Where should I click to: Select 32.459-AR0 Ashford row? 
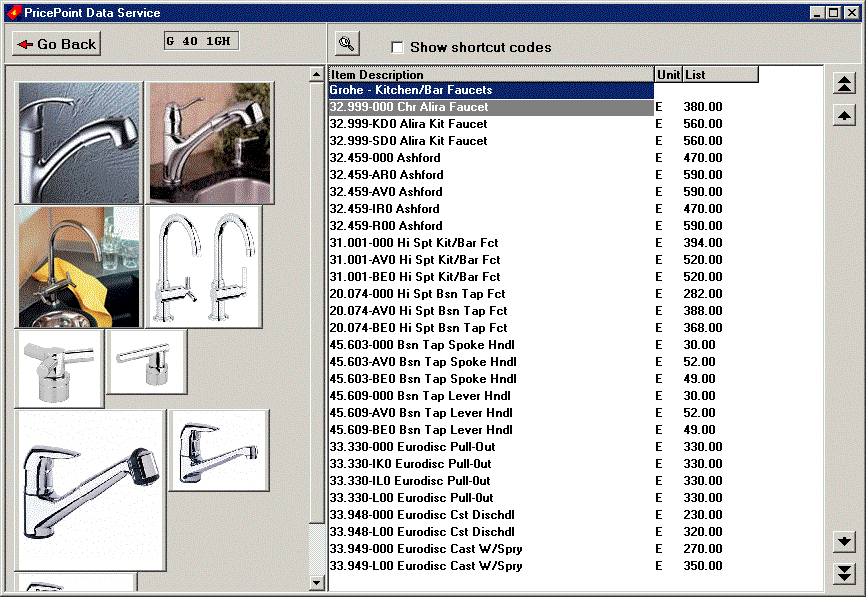(x=491, y=175)
